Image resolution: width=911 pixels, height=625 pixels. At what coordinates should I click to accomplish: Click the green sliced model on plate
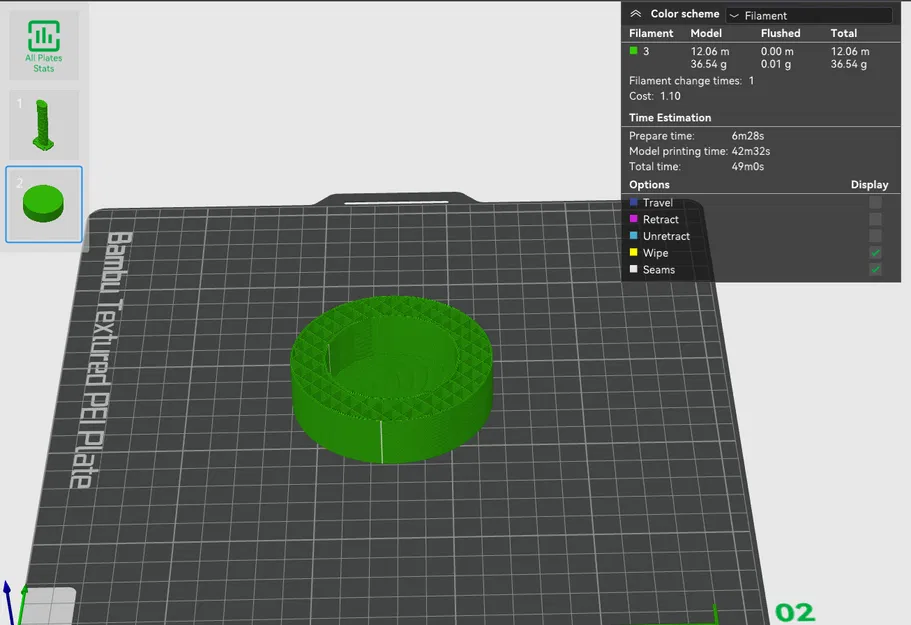tap(392, 380)
